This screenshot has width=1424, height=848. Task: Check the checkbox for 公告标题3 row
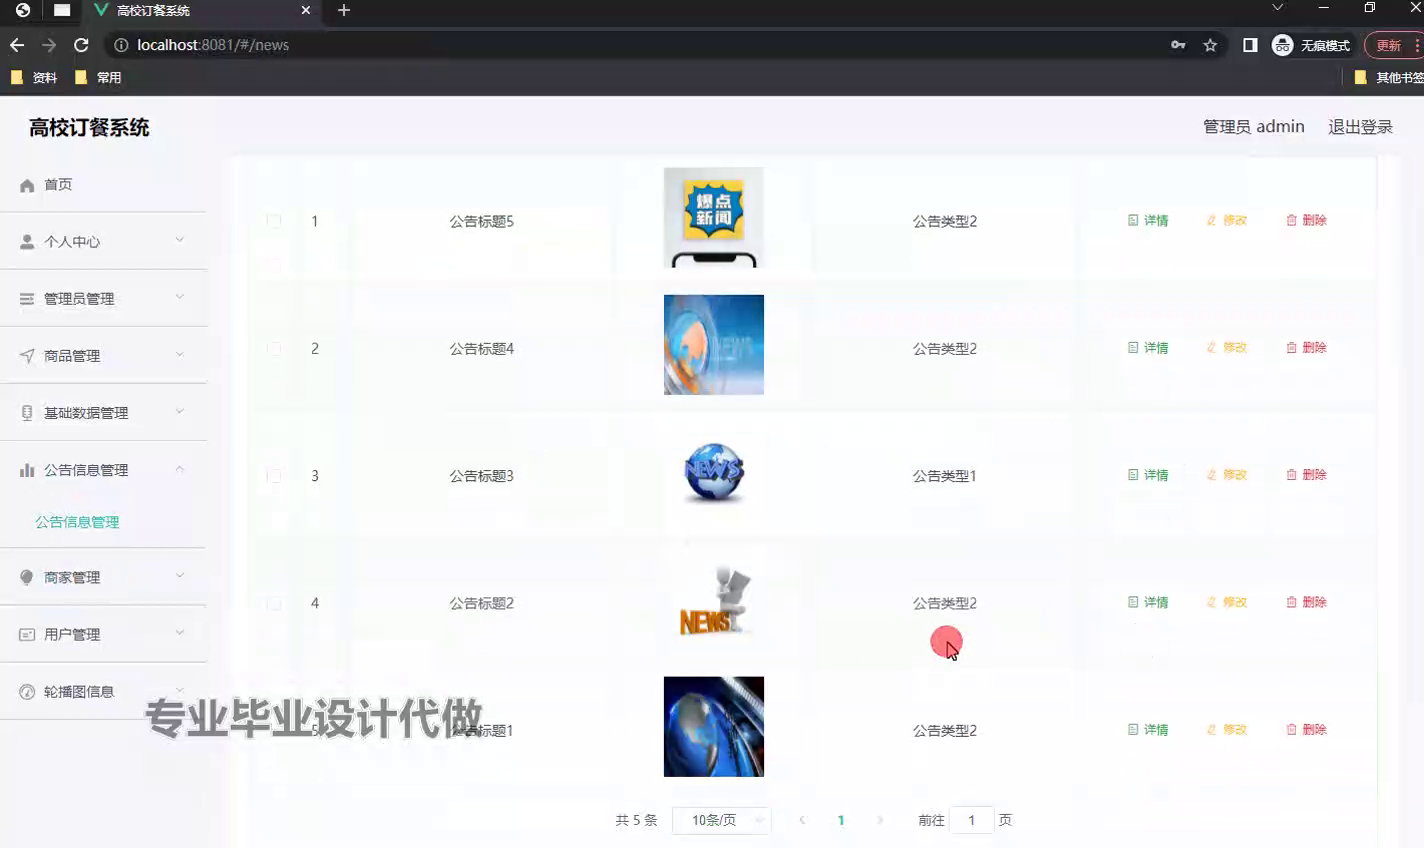tap(274, 476)
